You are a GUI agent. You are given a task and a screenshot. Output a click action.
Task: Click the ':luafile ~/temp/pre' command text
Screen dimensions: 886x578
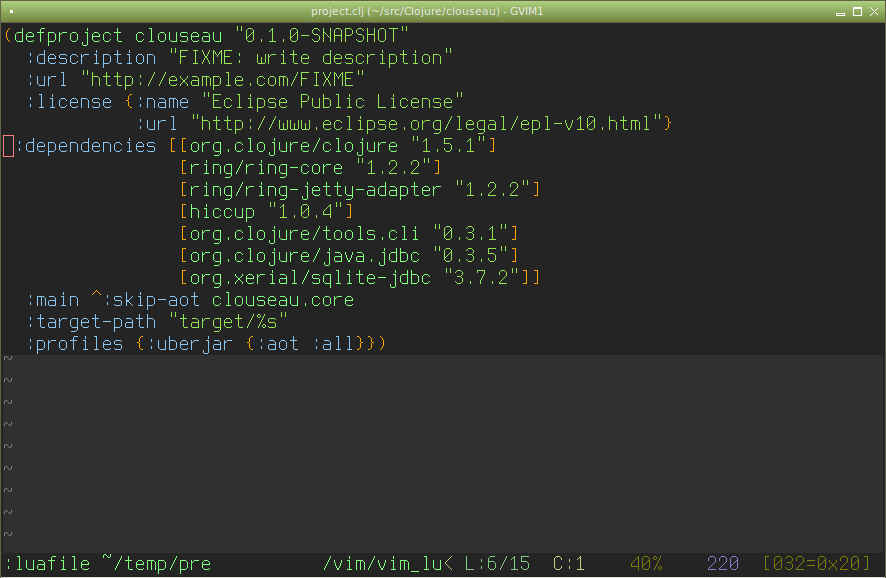point(107,564)
